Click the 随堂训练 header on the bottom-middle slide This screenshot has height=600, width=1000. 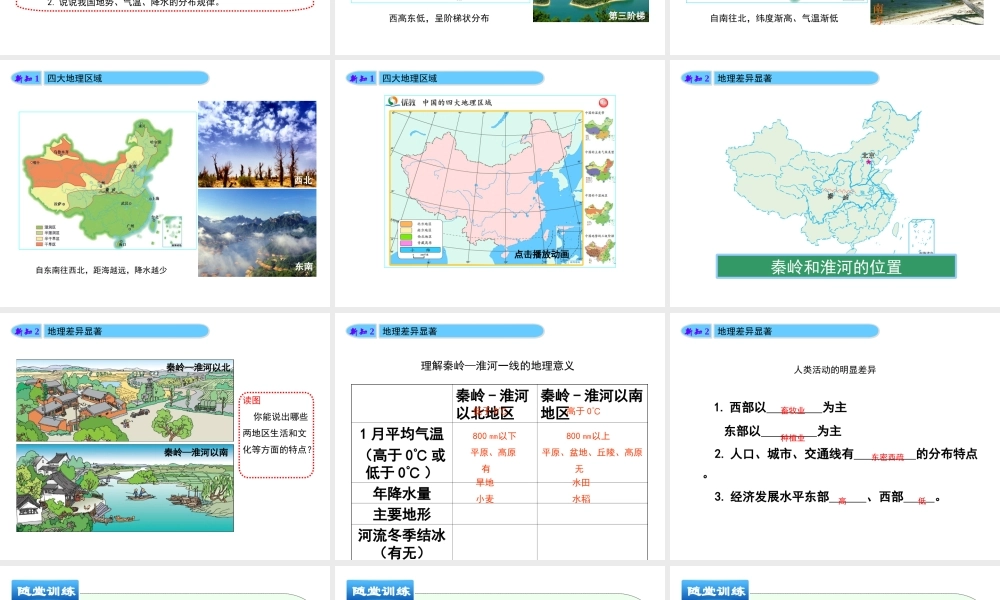pyautogui.click(x=380, y=591)
